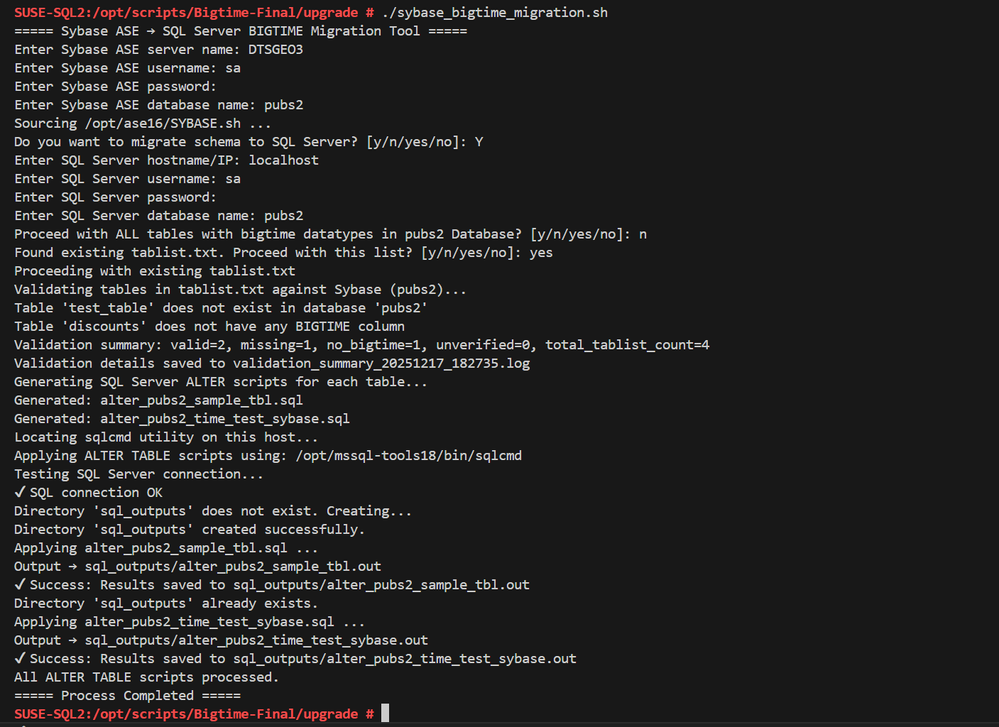Click the /opt/mssql-tools18/bin/sqlcmd path
This screenshot has height=727, width=999.
tap(408, 456)
